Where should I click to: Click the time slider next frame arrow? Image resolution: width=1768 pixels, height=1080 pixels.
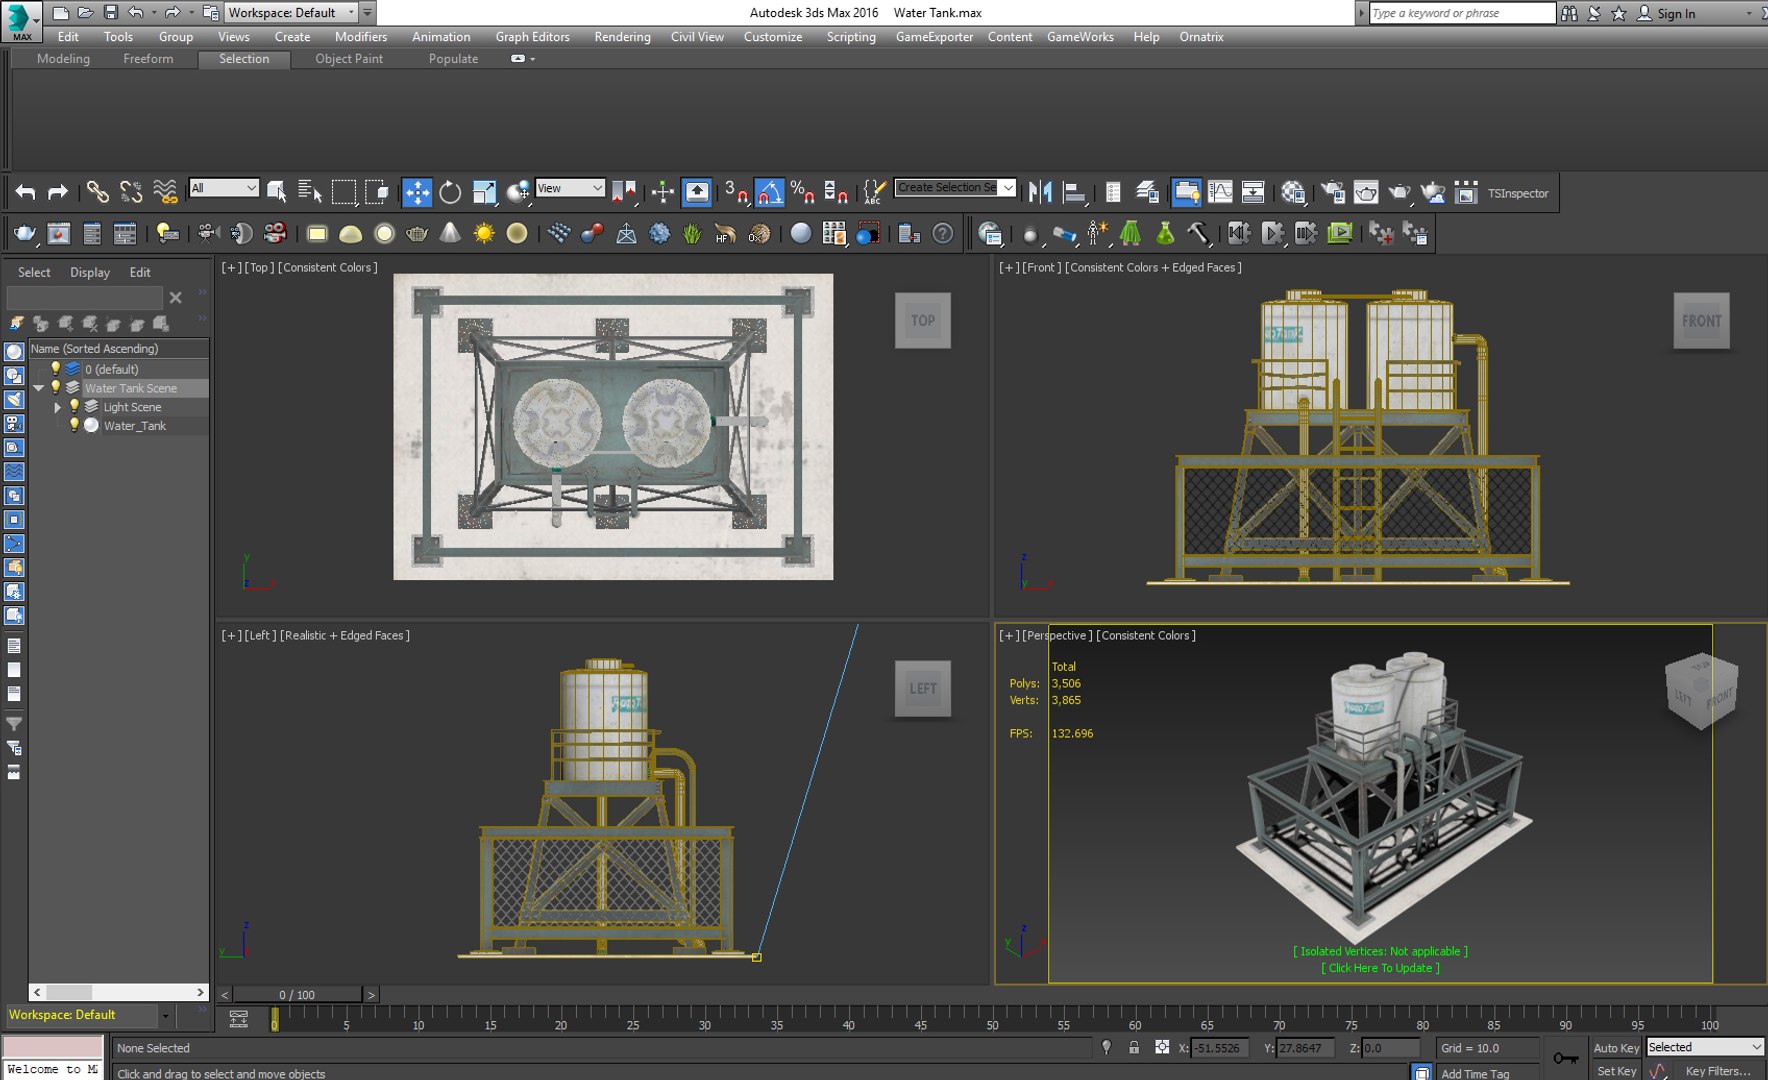[371, 995]
